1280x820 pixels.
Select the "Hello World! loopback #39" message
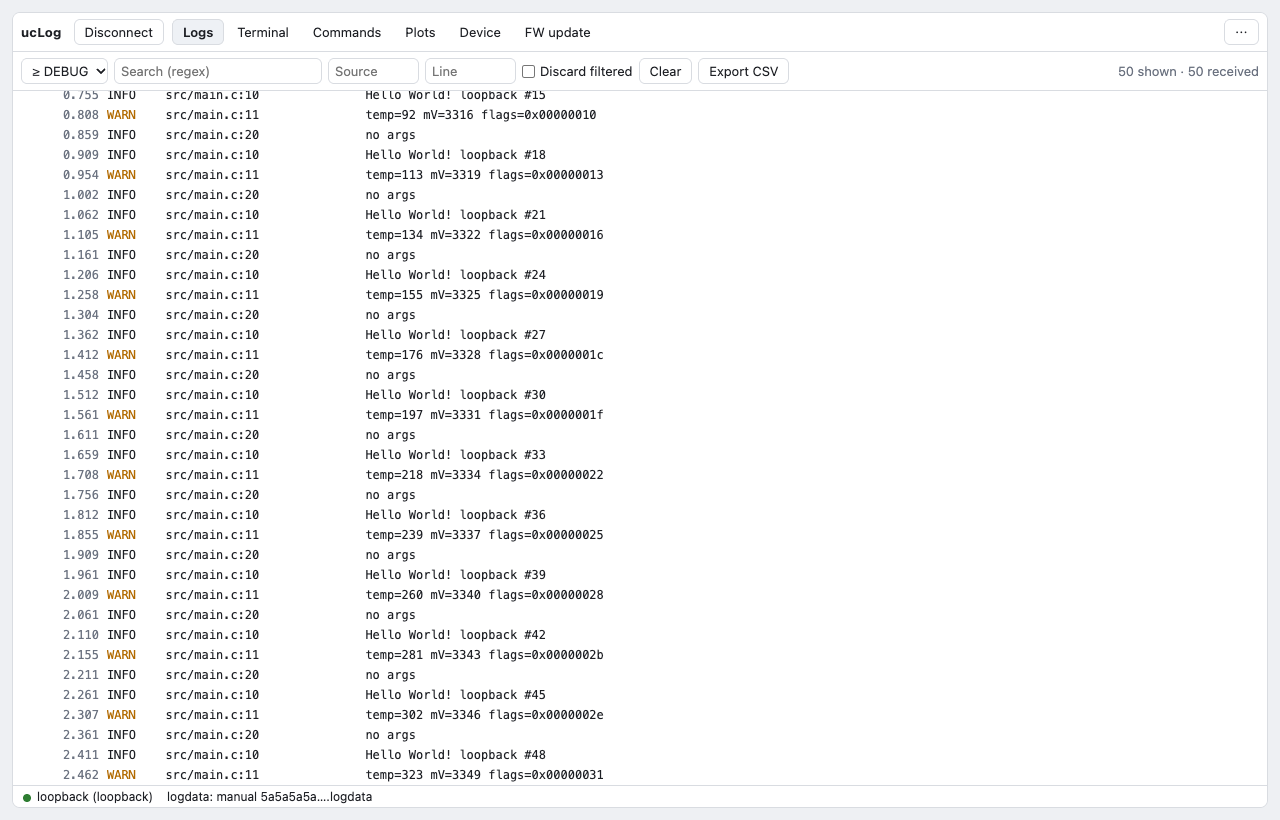click(x=455, y=575)
